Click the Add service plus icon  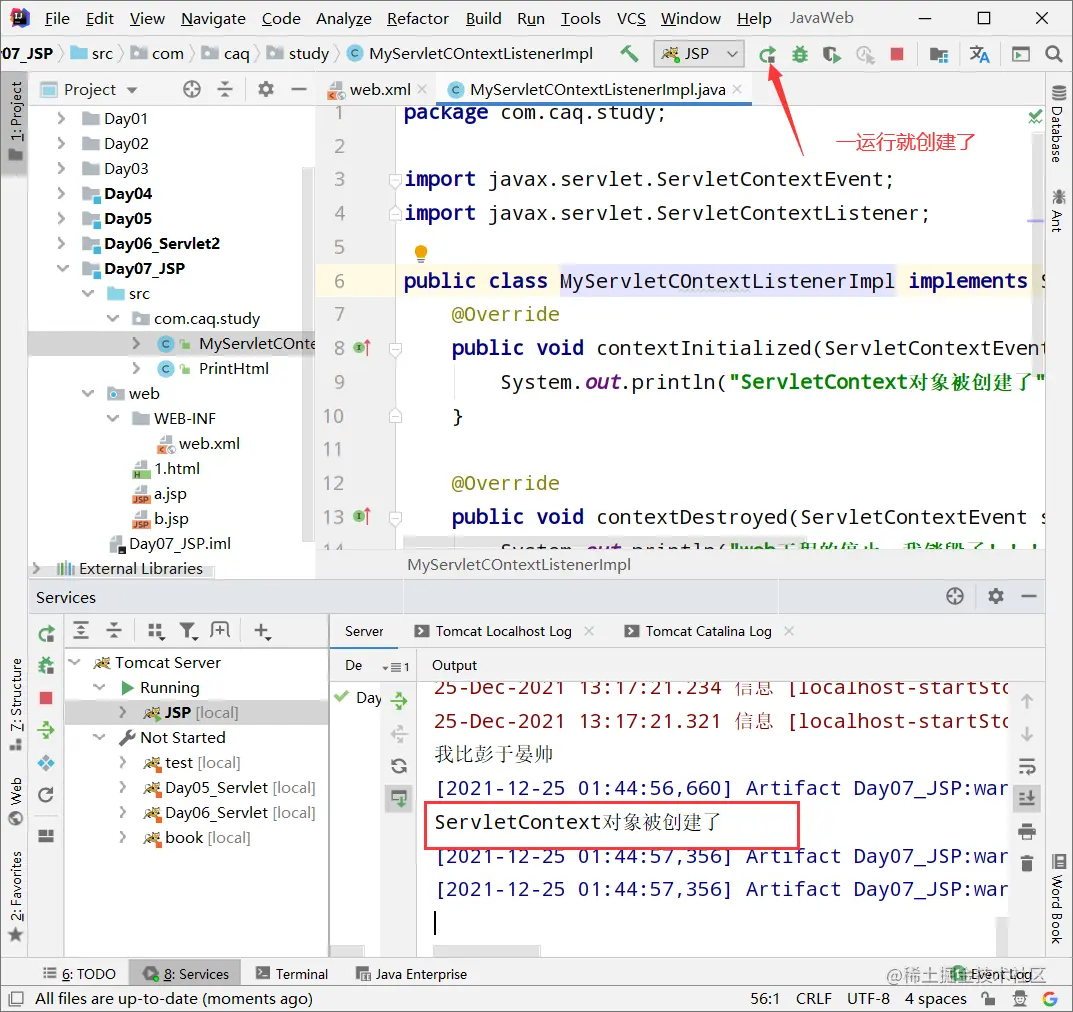coord(262,631)
